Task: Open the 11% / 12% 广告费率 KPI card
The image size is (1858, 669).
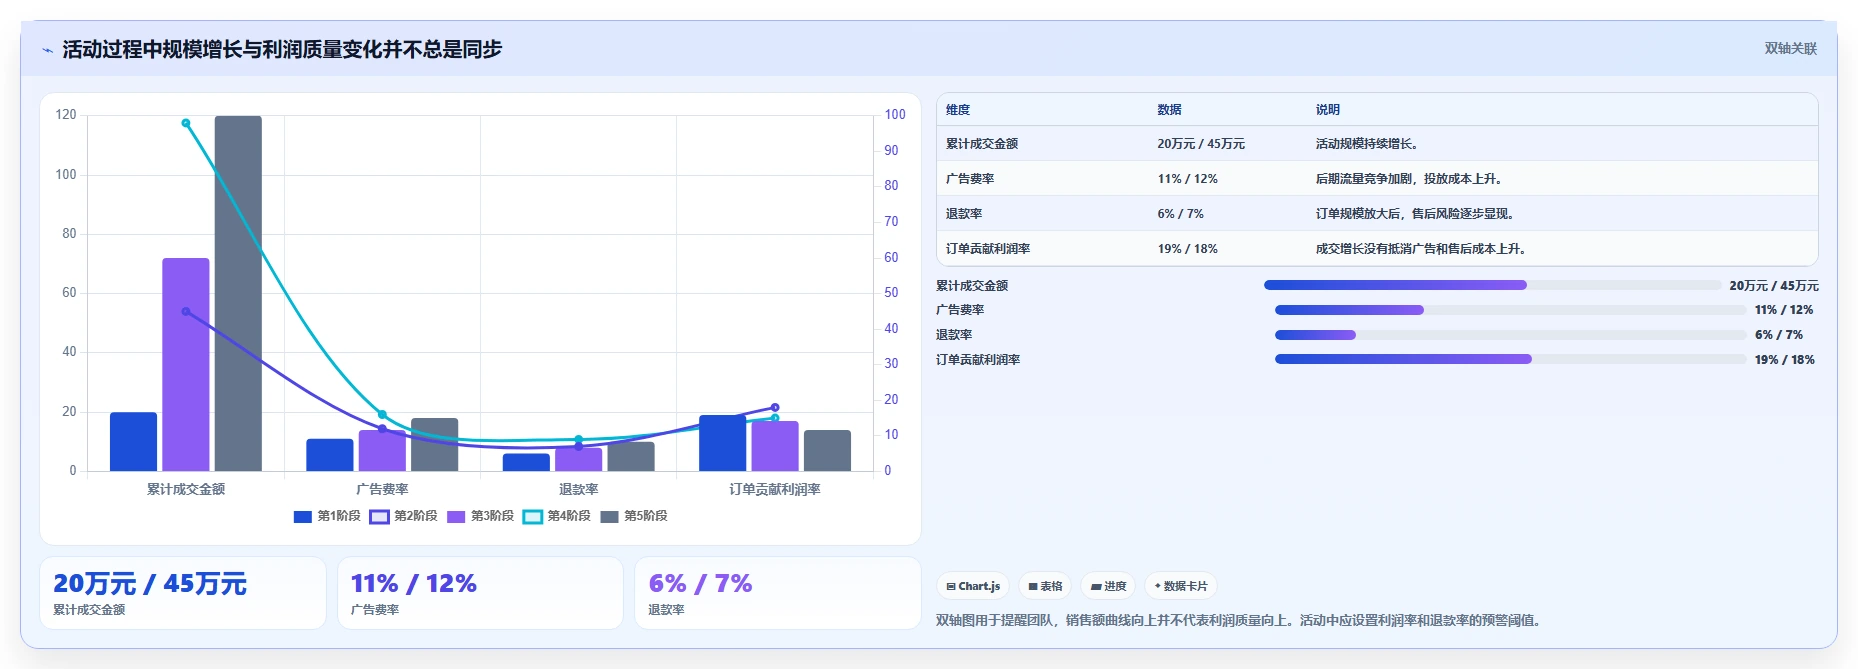Action: [480, 593]
